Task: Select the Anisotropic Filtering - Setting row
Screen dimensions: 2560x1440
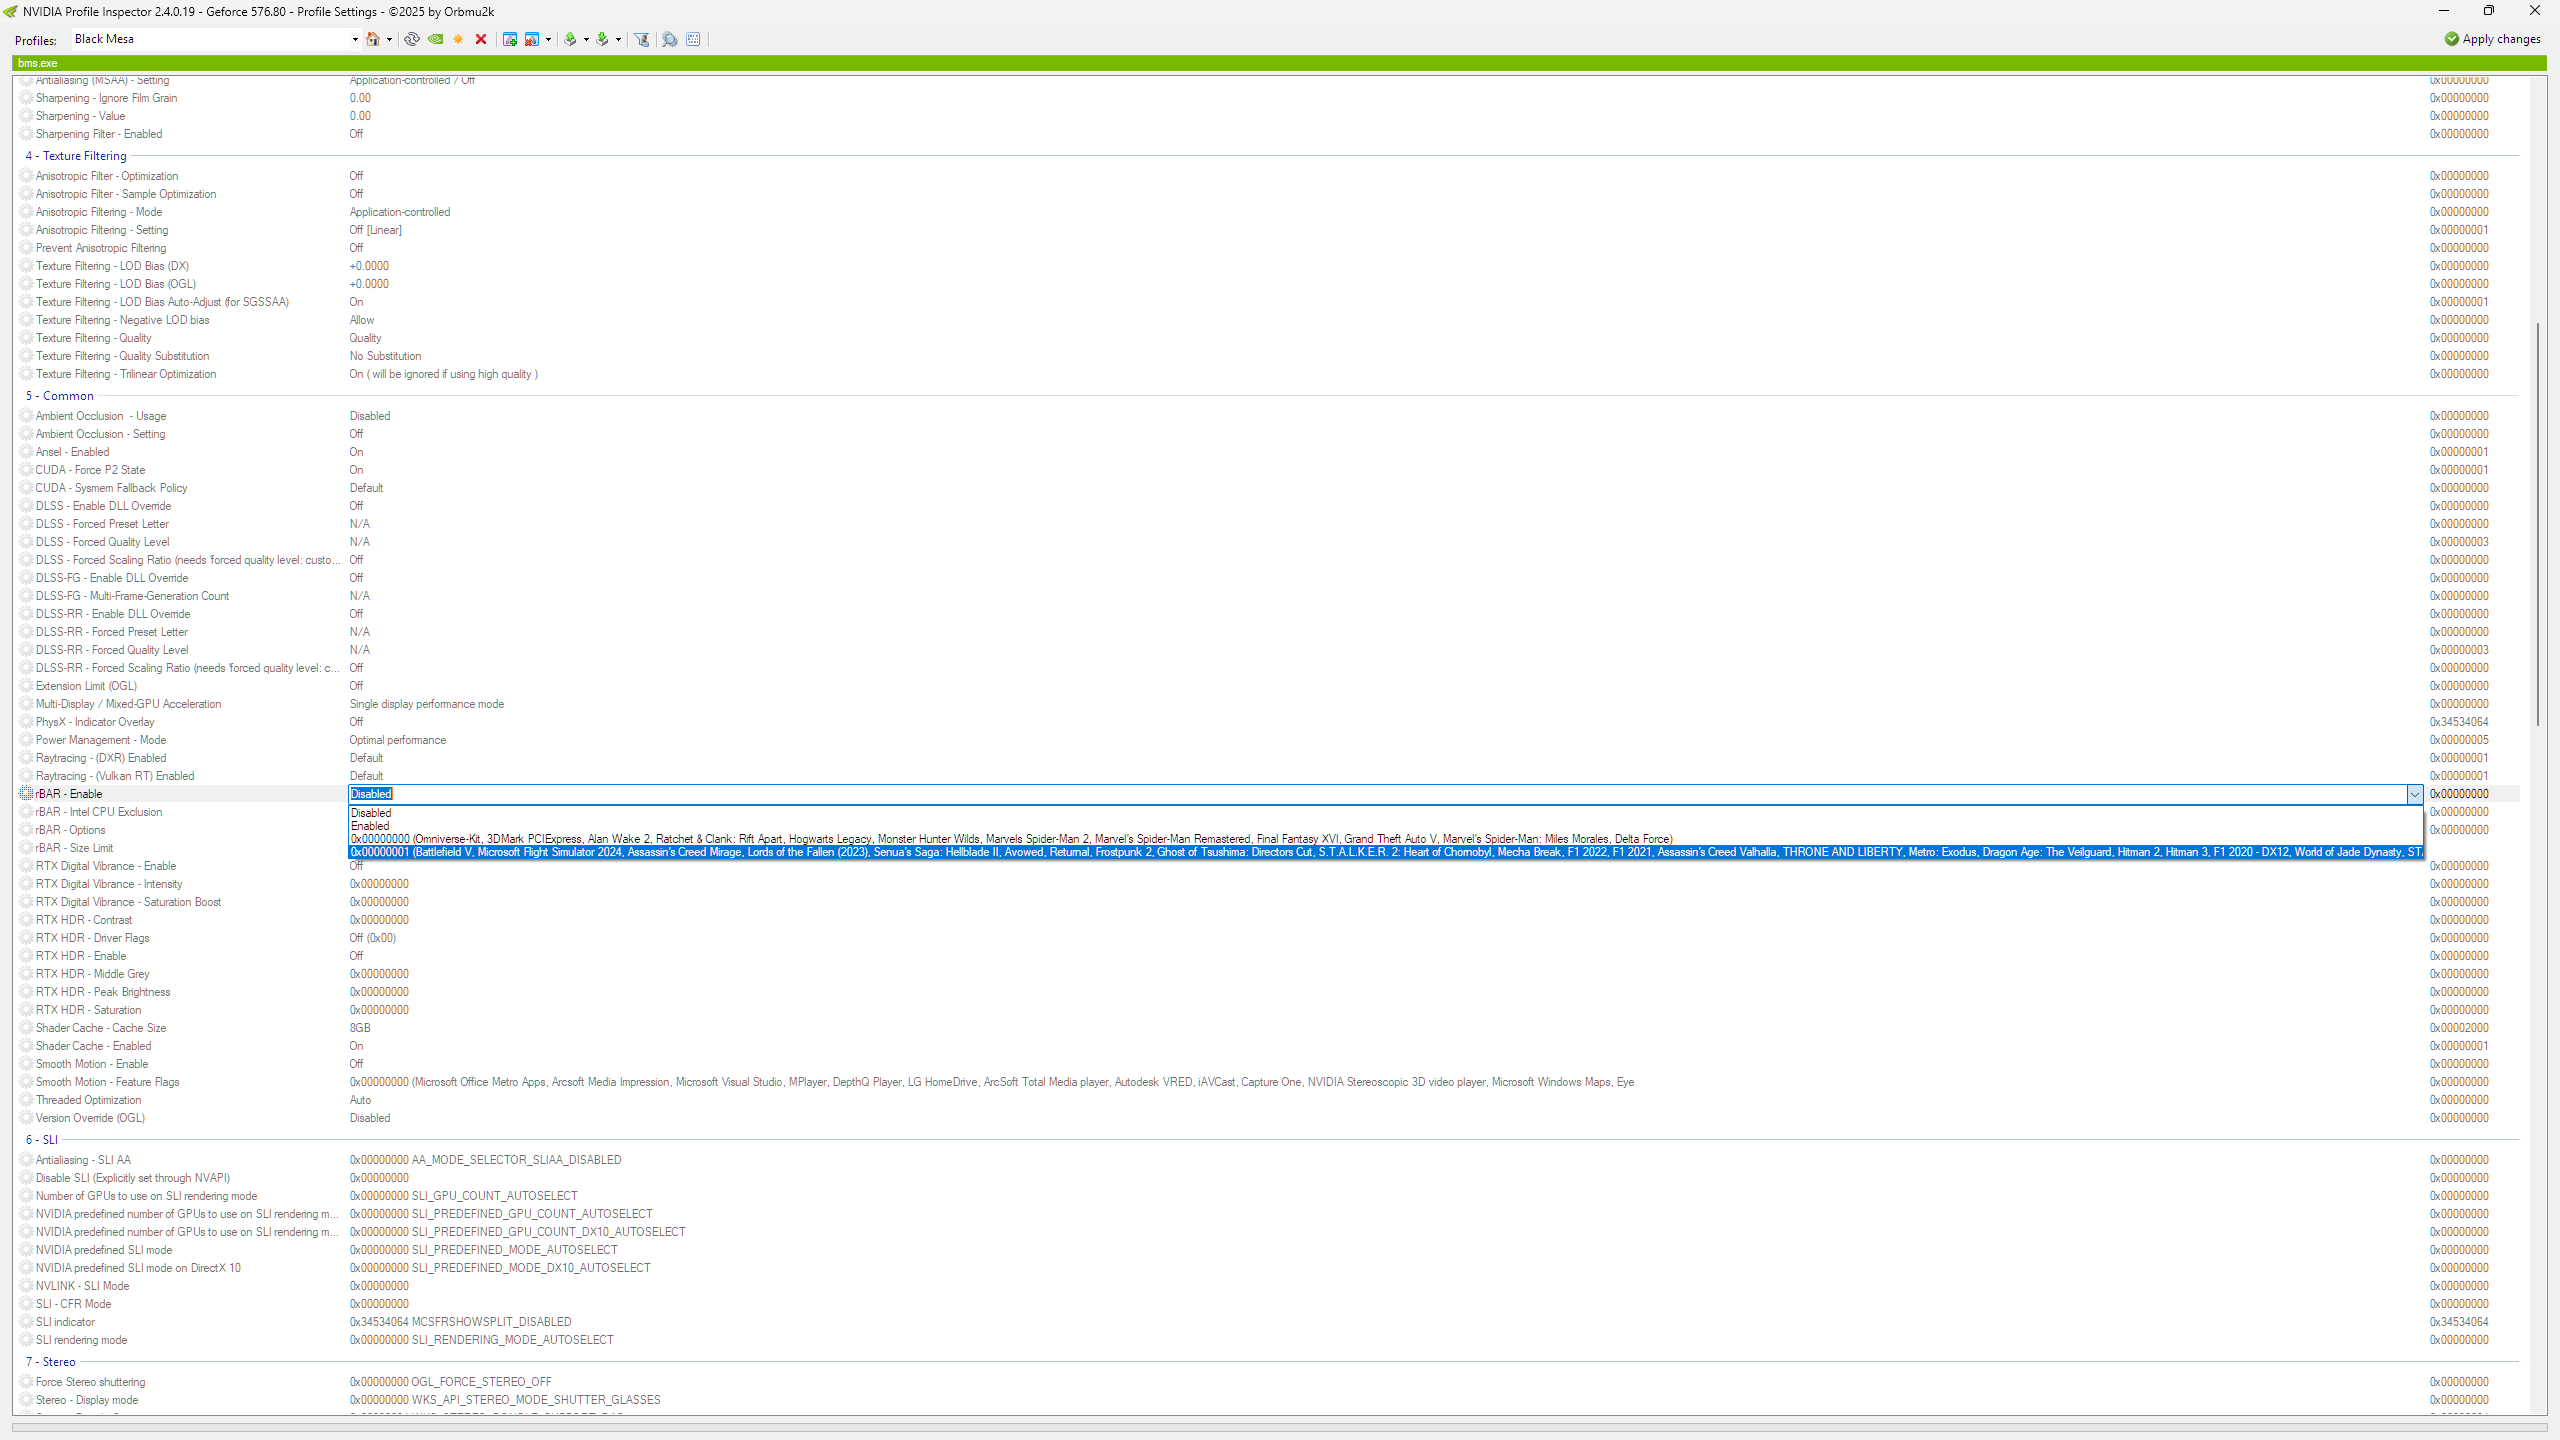Action: [1268, 230]
